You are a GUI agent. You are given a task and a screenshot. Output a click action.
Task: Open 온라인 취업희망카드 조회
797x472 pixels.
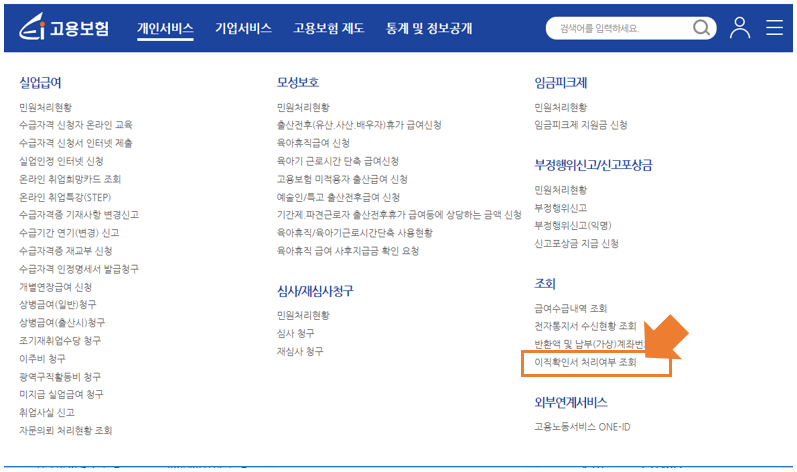tap(70, 179)
